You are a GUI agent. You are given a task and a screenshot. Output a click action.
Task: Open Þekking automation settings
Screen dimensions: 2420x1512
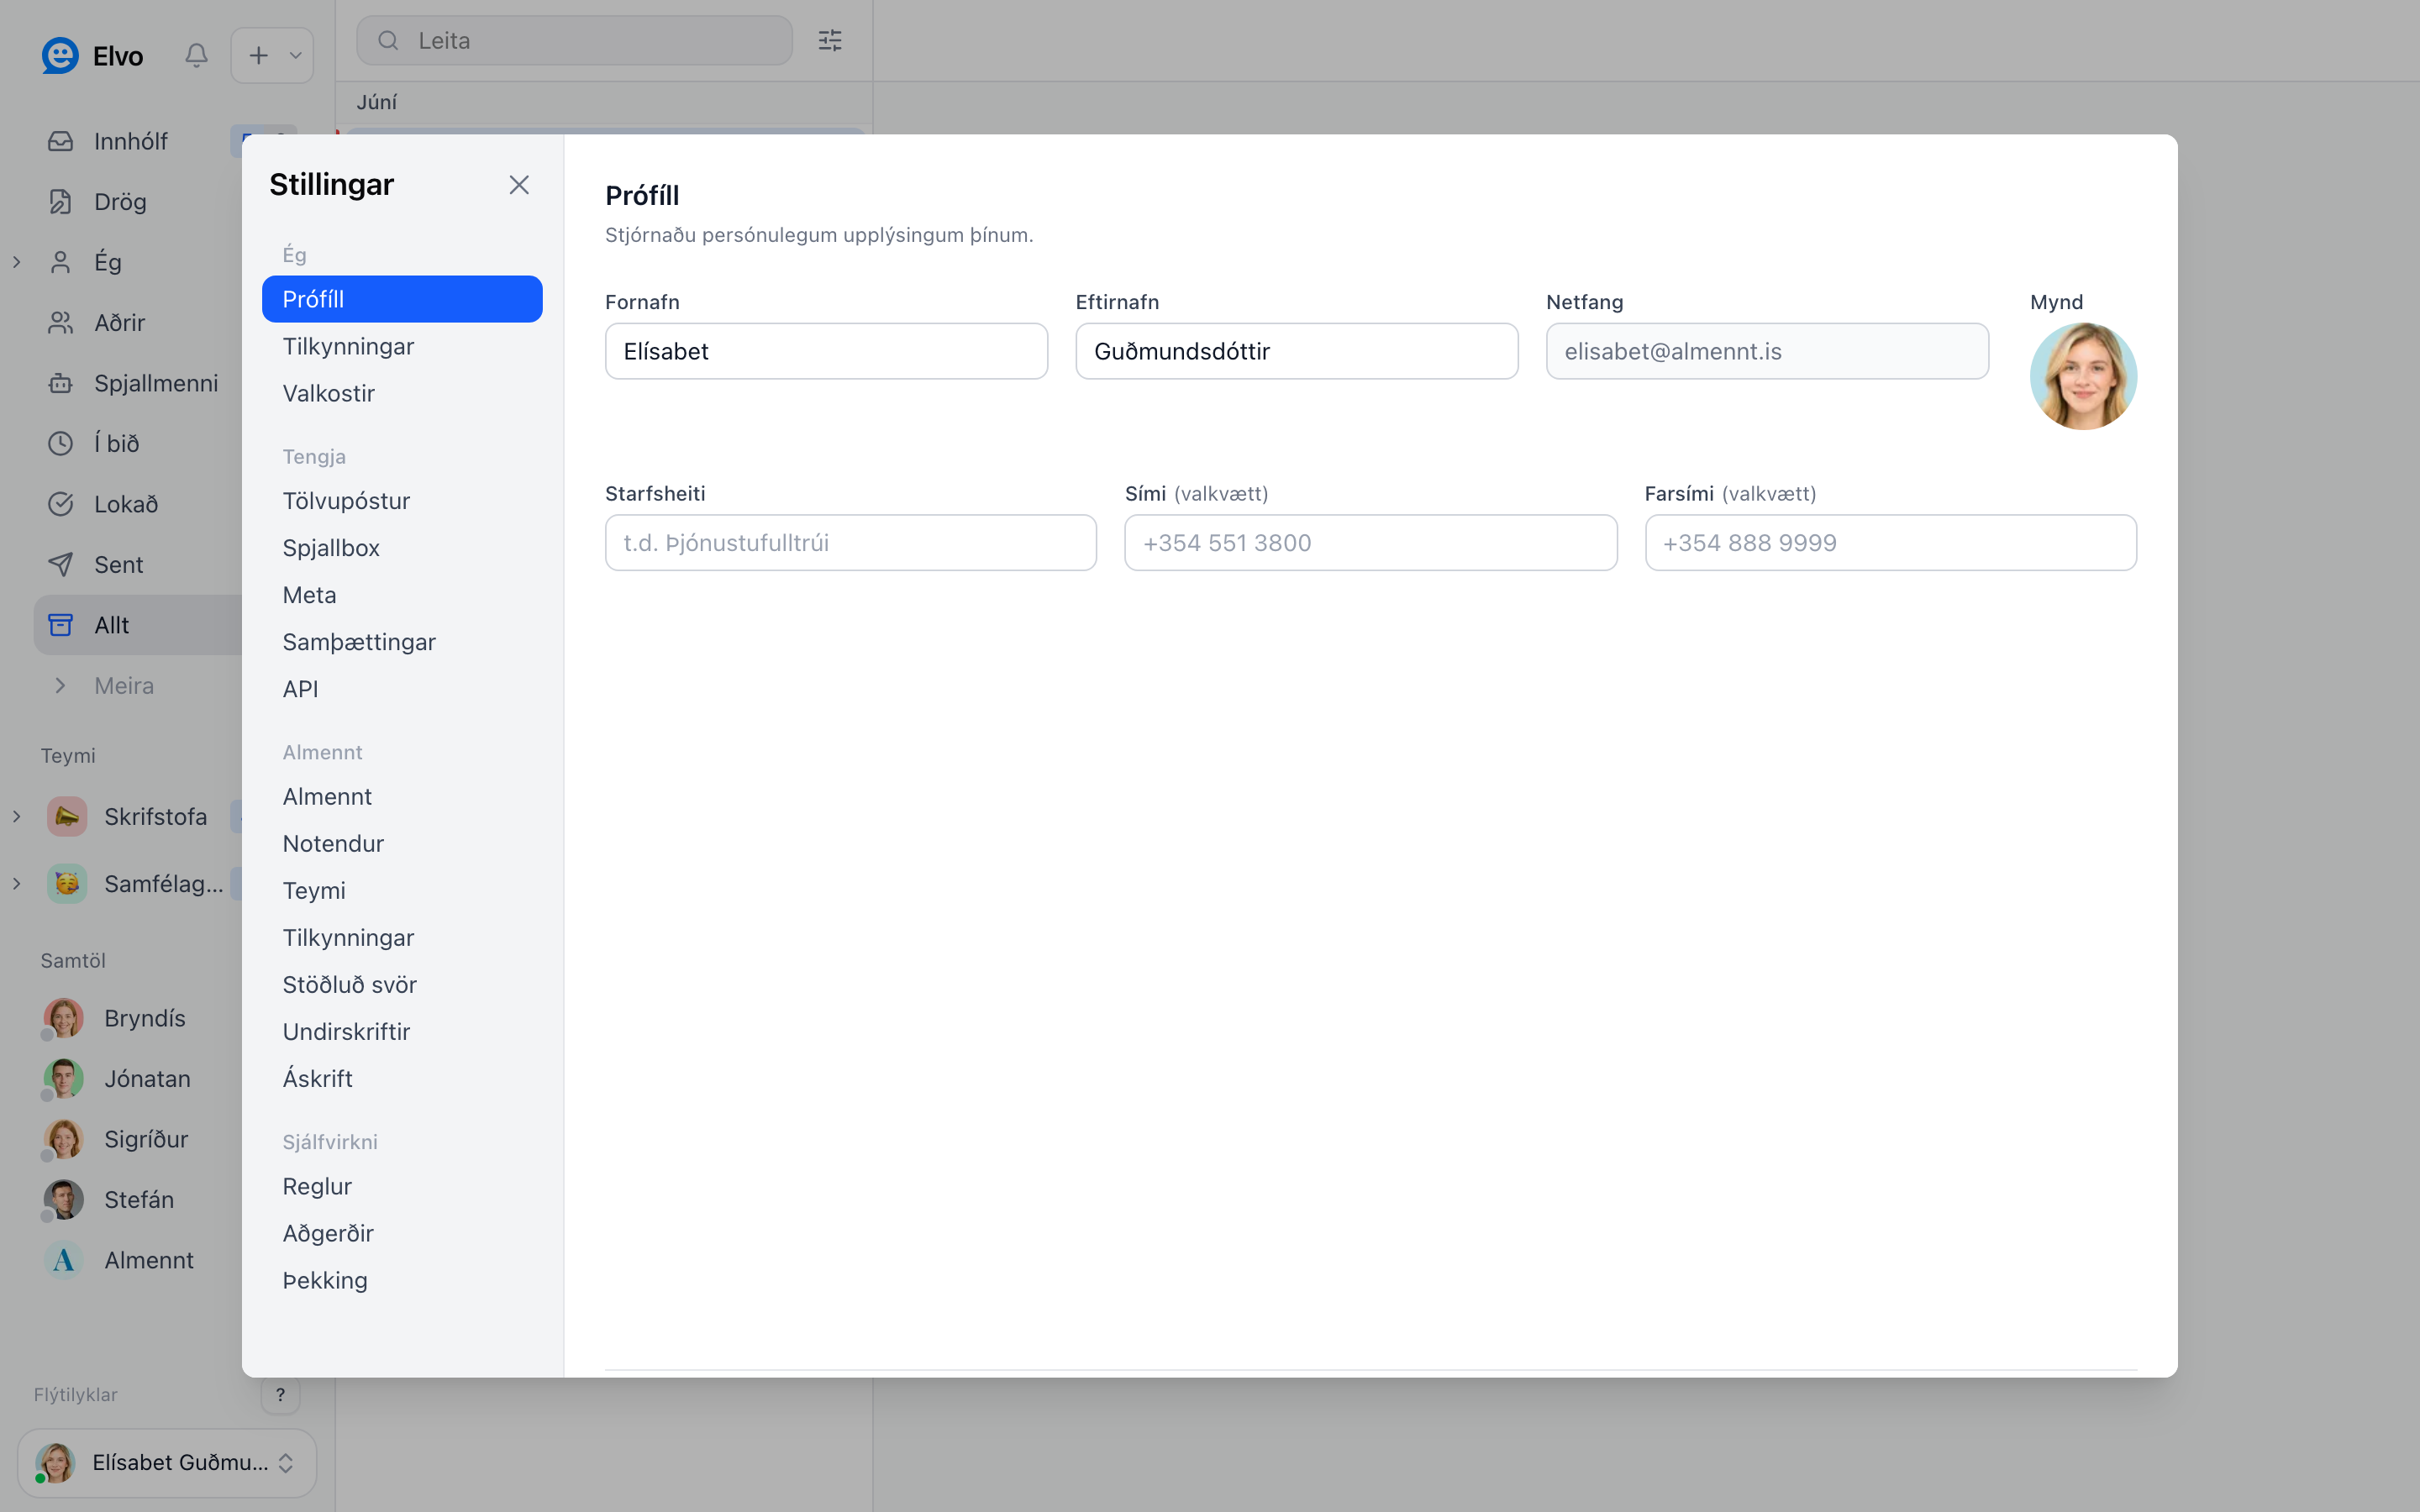[x=402, y=1281]
